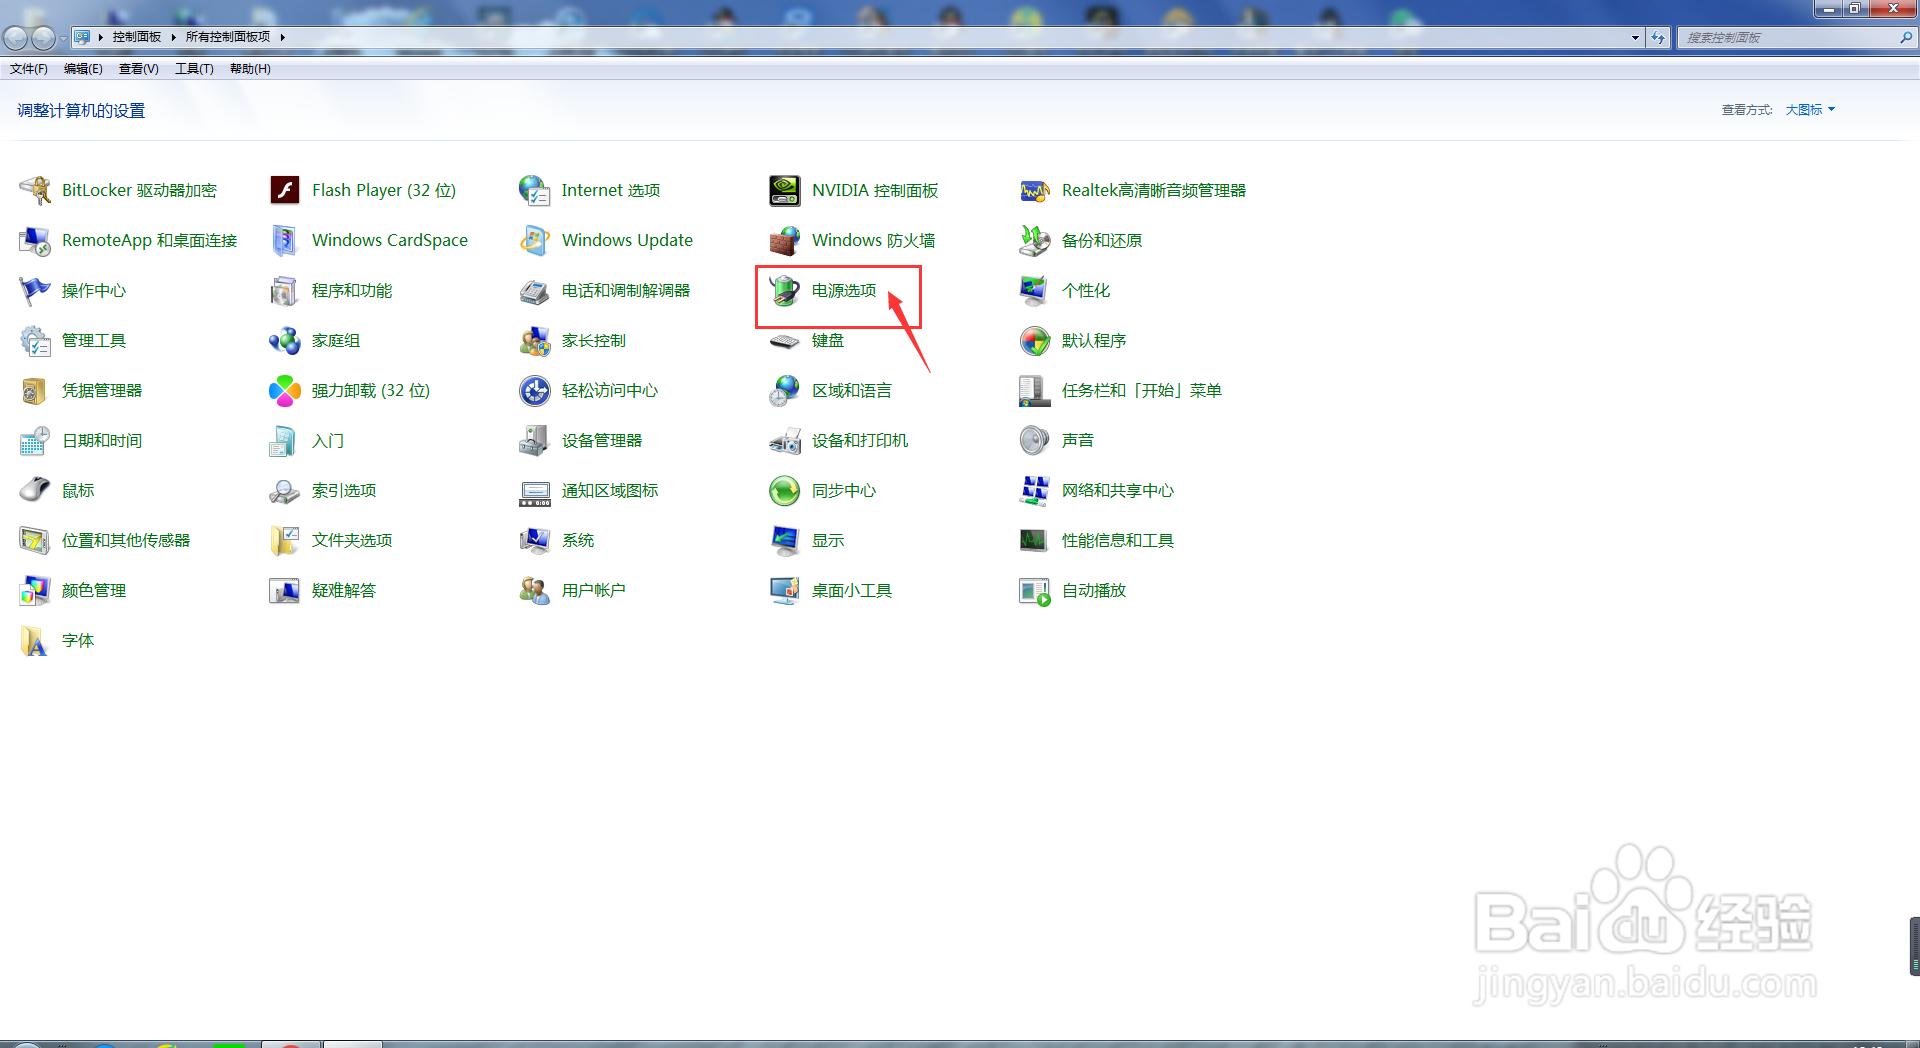This screenshot has width=1920, height=1048.
Task: Open the 鼠标 mouse icon
Action: pos(35,490)
